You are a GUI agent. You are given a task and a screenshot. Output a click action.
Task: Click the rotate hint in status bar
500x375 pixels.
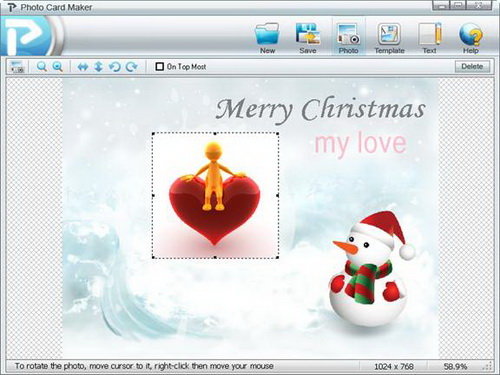144,366
